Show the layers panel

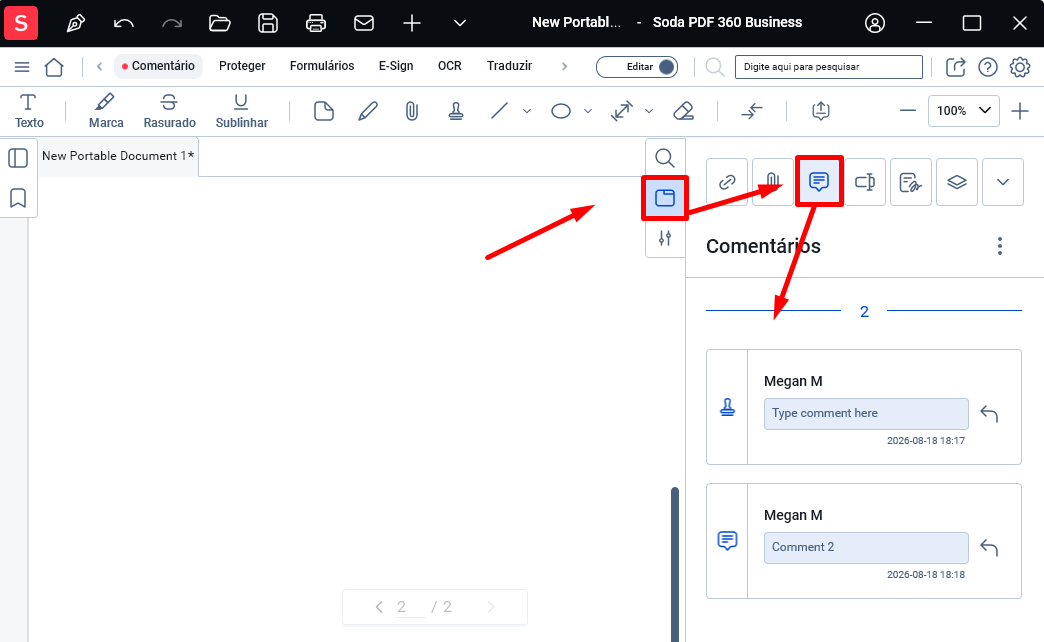(957, 182)
